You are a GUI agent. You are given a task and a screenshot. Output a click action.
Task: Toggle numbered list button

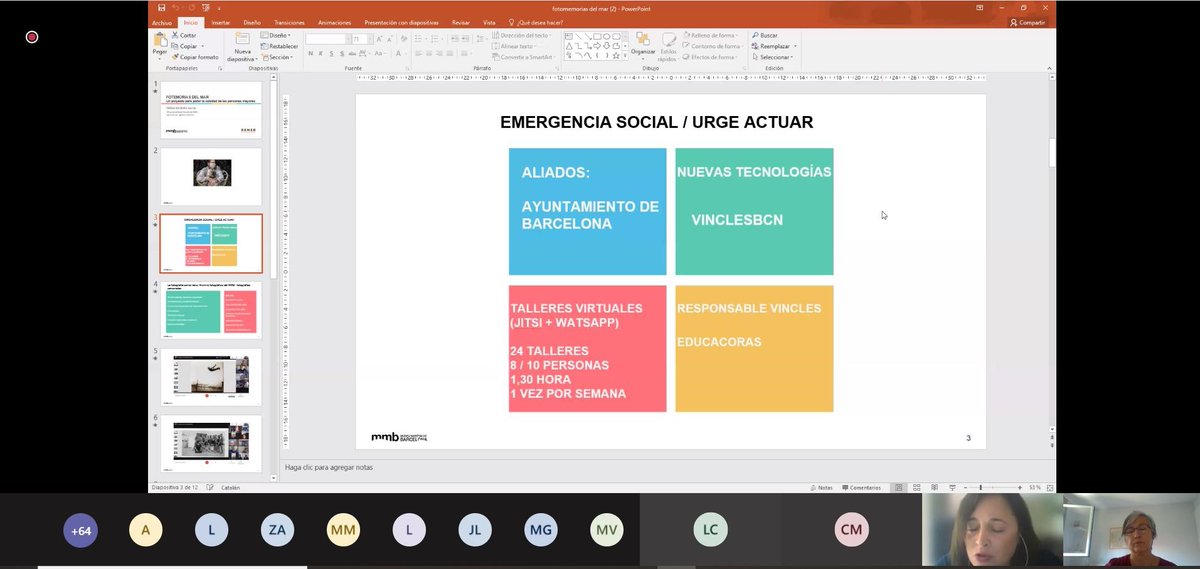click(434, 39)
